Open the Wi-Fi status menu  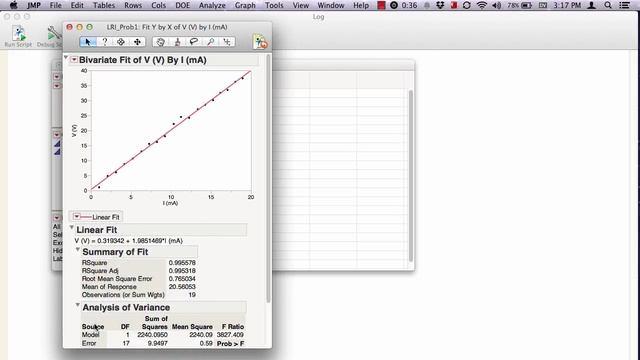482,5
